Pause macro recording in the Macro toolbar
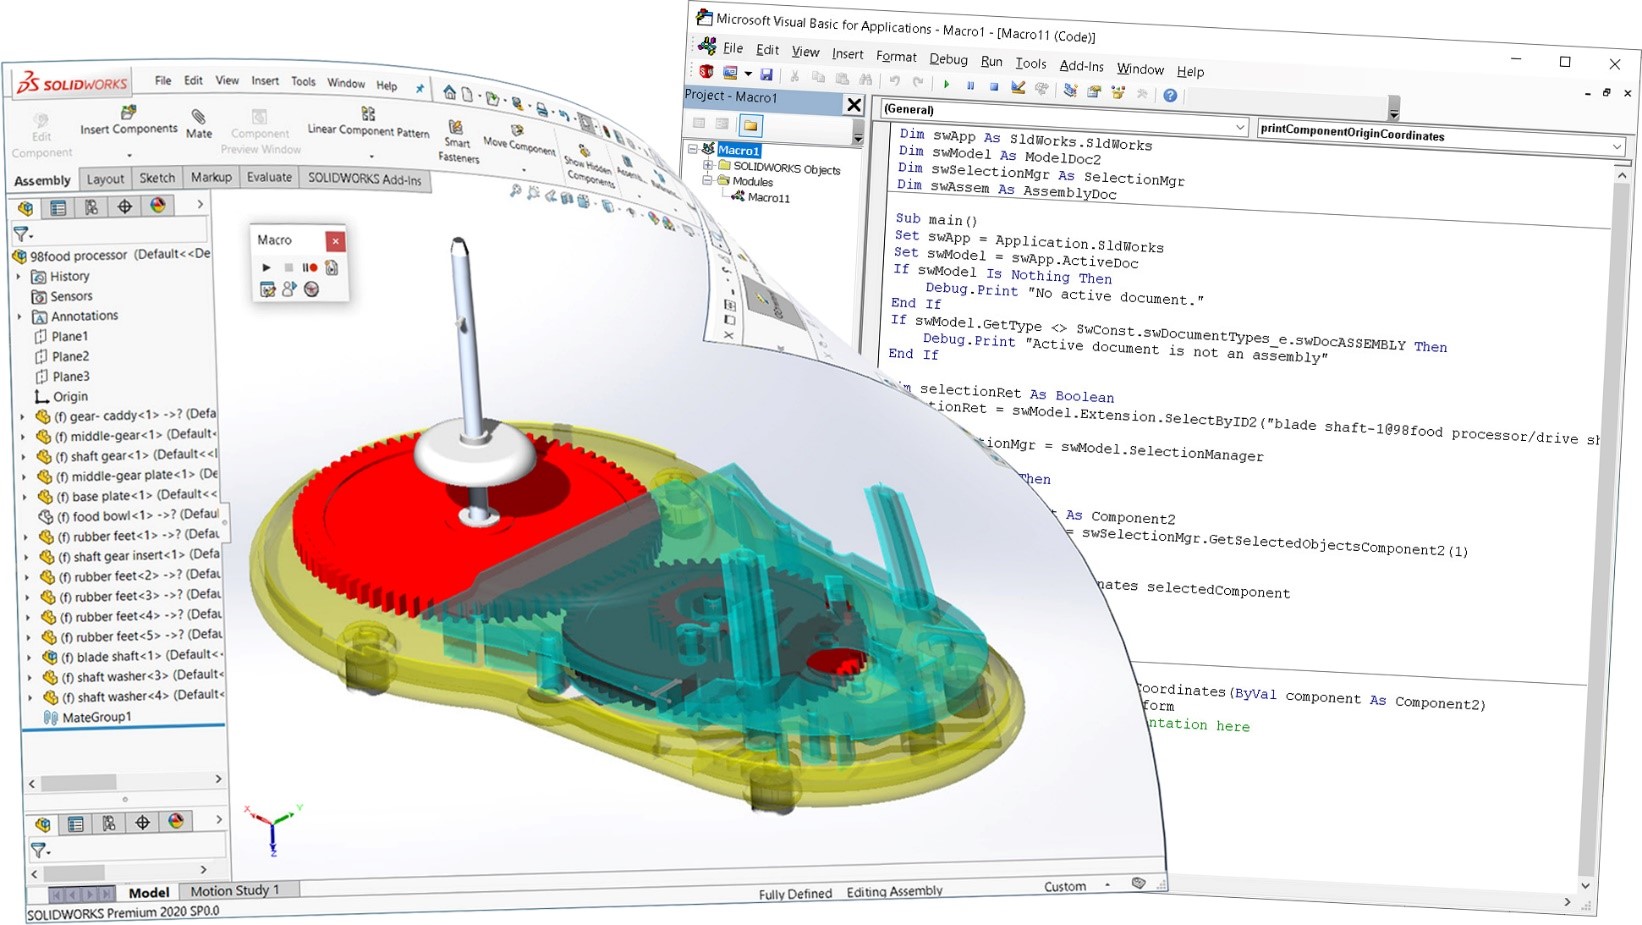Viewport: 1642px width, 925px height. coord(305,267)
